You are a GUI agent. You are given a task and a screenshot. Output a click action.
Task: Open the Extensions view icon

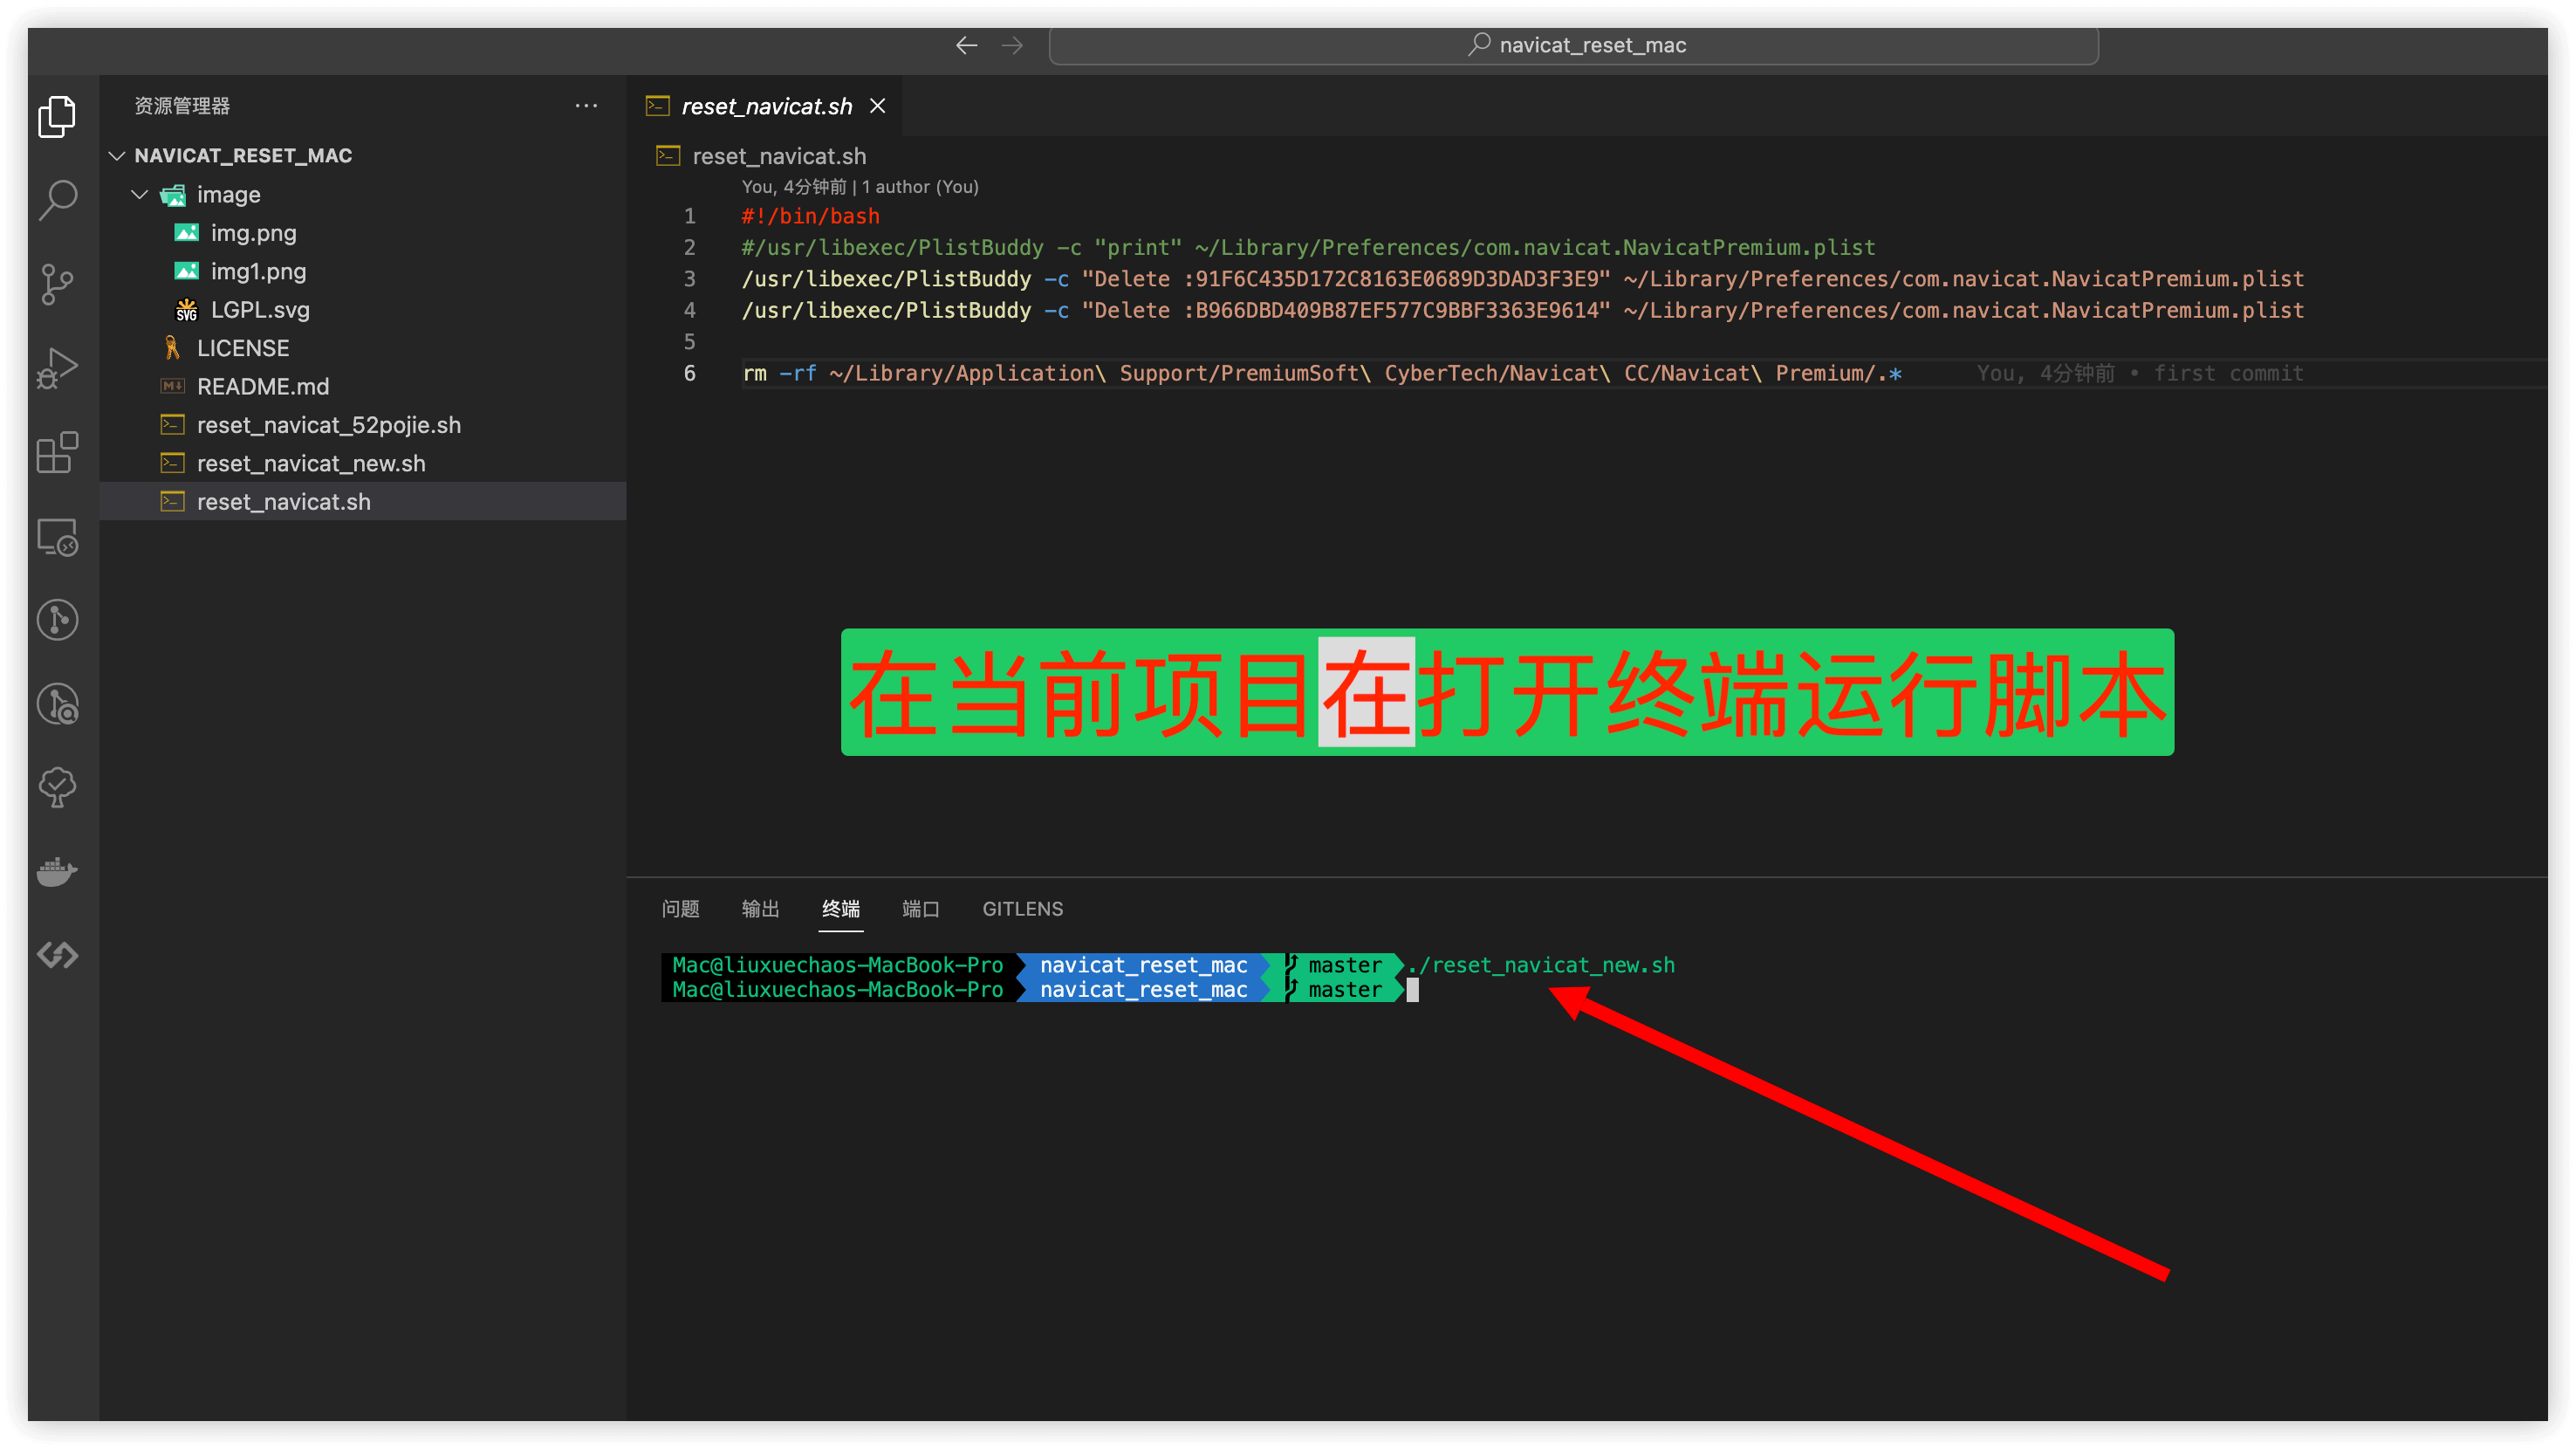click(57, 452)
